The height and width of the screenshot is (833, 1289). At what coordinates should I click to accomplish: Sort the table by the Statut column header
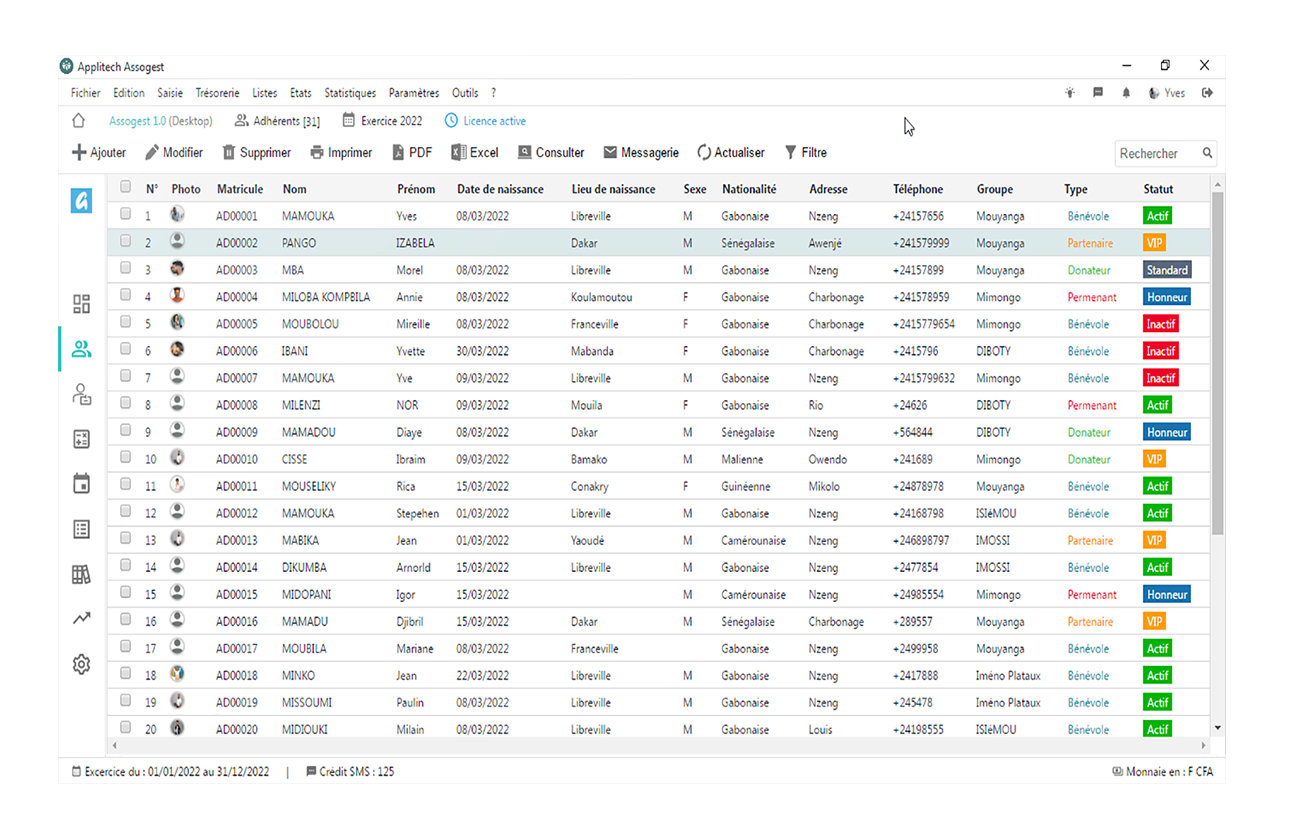1159,189
